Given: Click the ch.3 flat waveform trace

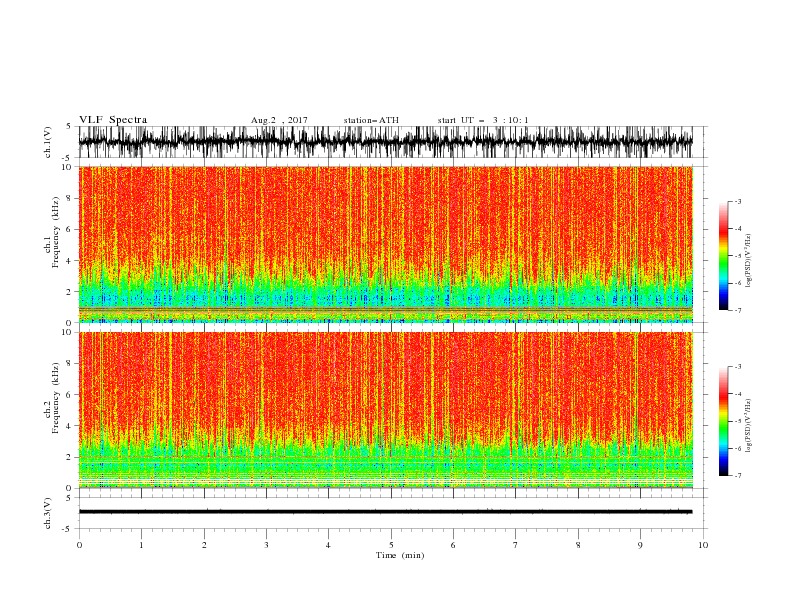Looking at the screenshot, I should pos(385,512).
